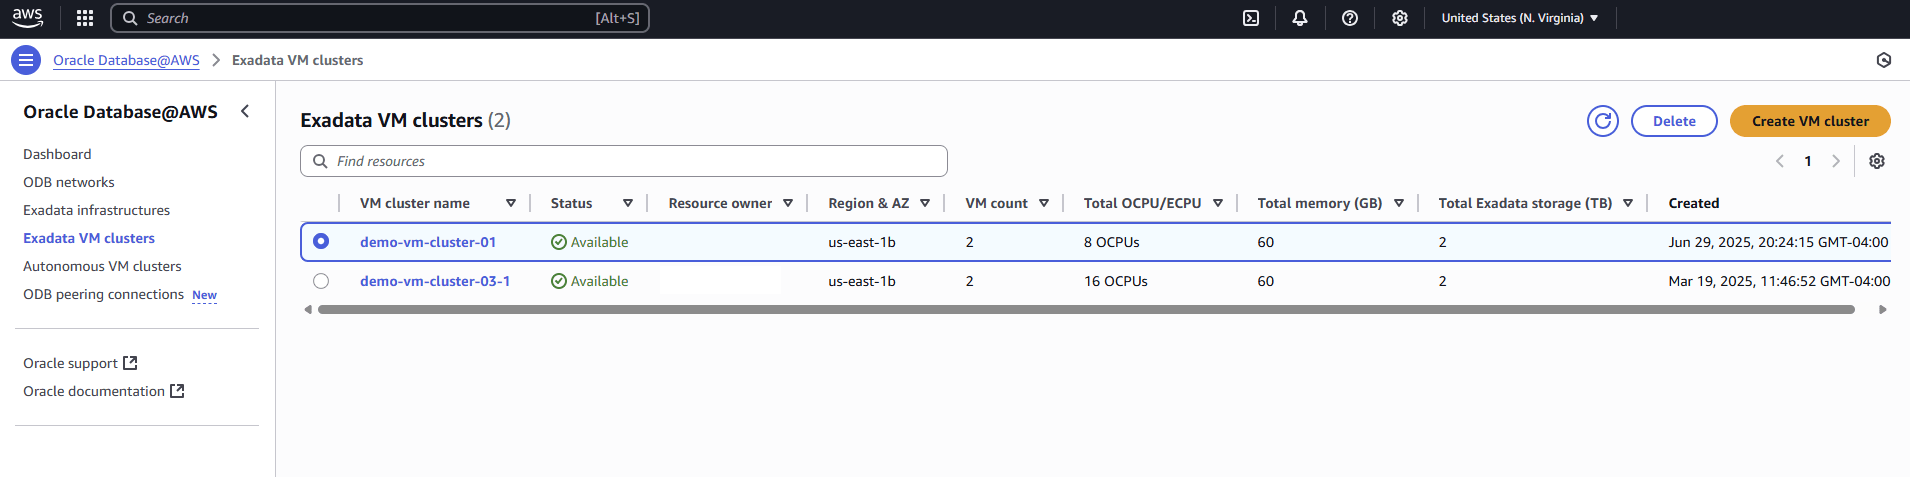Open Exadata infrastructures in the sidebar
Viewport: 1910px width, 477px height.
click(97, 210)
